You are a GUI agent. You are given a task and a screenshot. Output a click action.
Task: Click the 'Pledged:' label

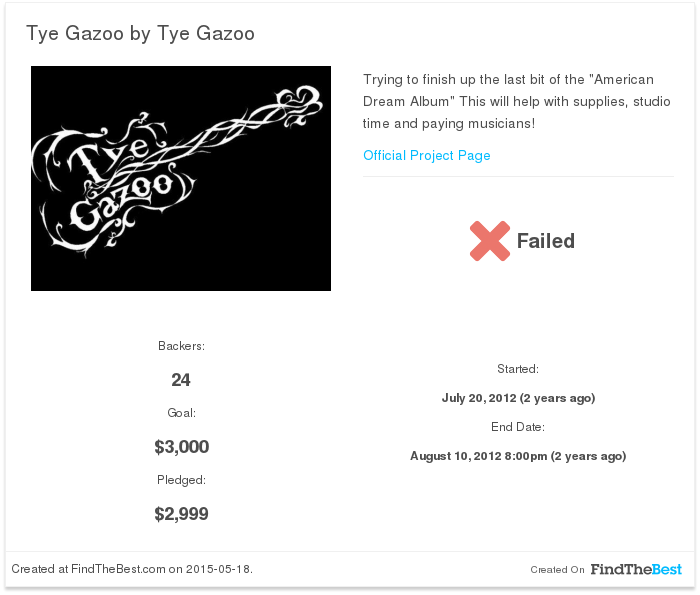pyautogui.click(x=181, y=480)
